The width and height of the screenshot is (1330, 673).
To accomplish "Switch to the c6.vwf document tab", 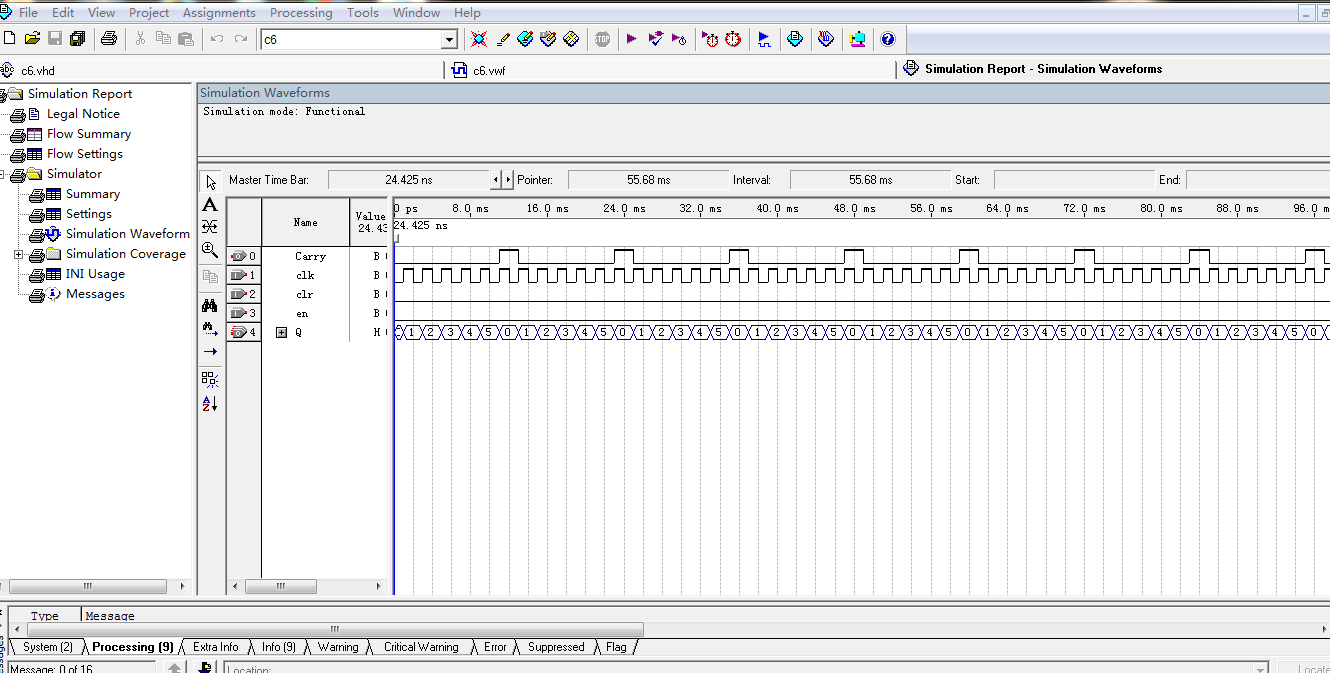I will 489,70.
